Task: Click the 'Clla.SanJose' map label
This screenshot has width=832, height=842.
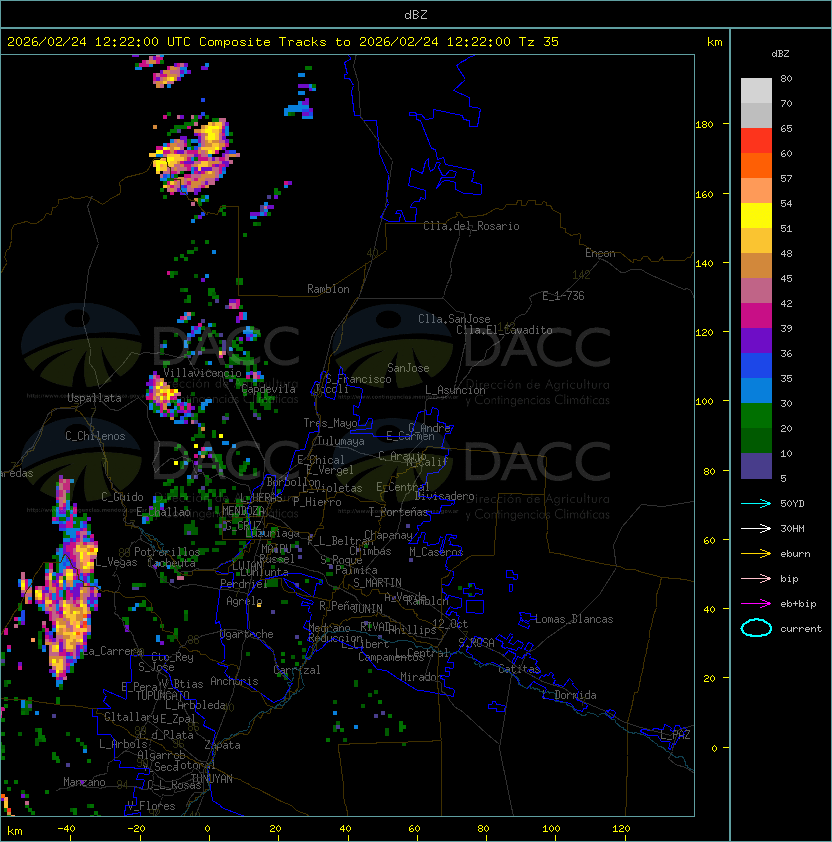Action: coord(454,319)
